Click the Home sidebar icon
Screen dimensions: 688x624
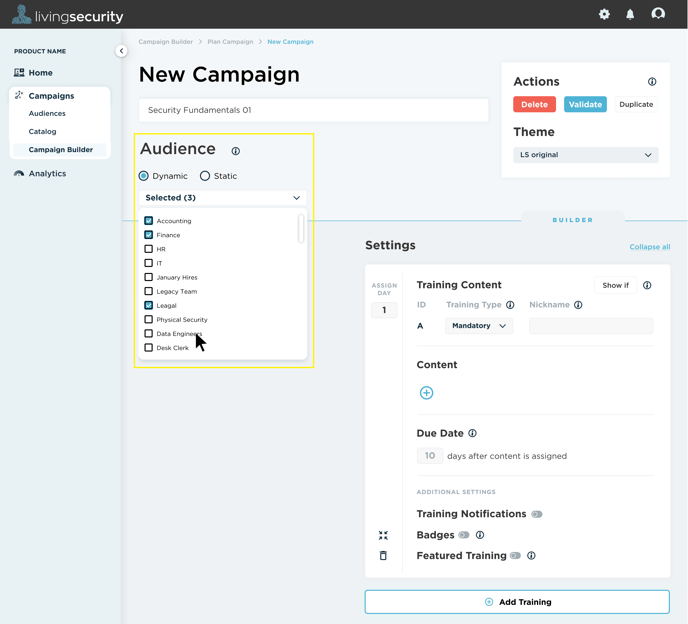tap(19, 72)
